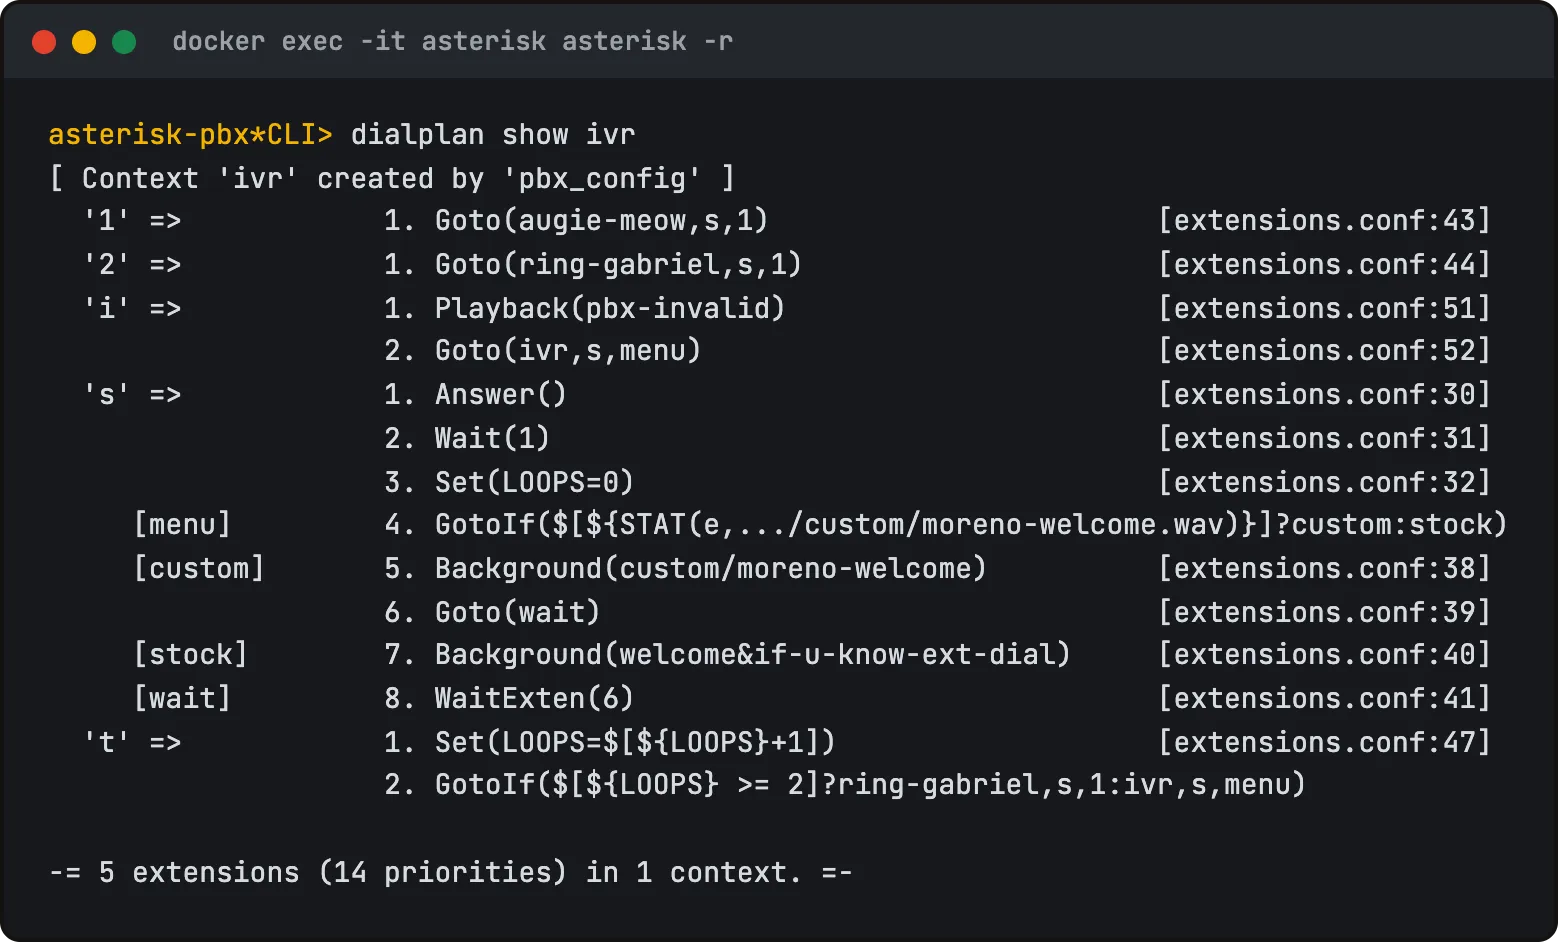Click 'Background(custom/moreno-welcome)' text

pyautogui.click(x=711, y=569)
